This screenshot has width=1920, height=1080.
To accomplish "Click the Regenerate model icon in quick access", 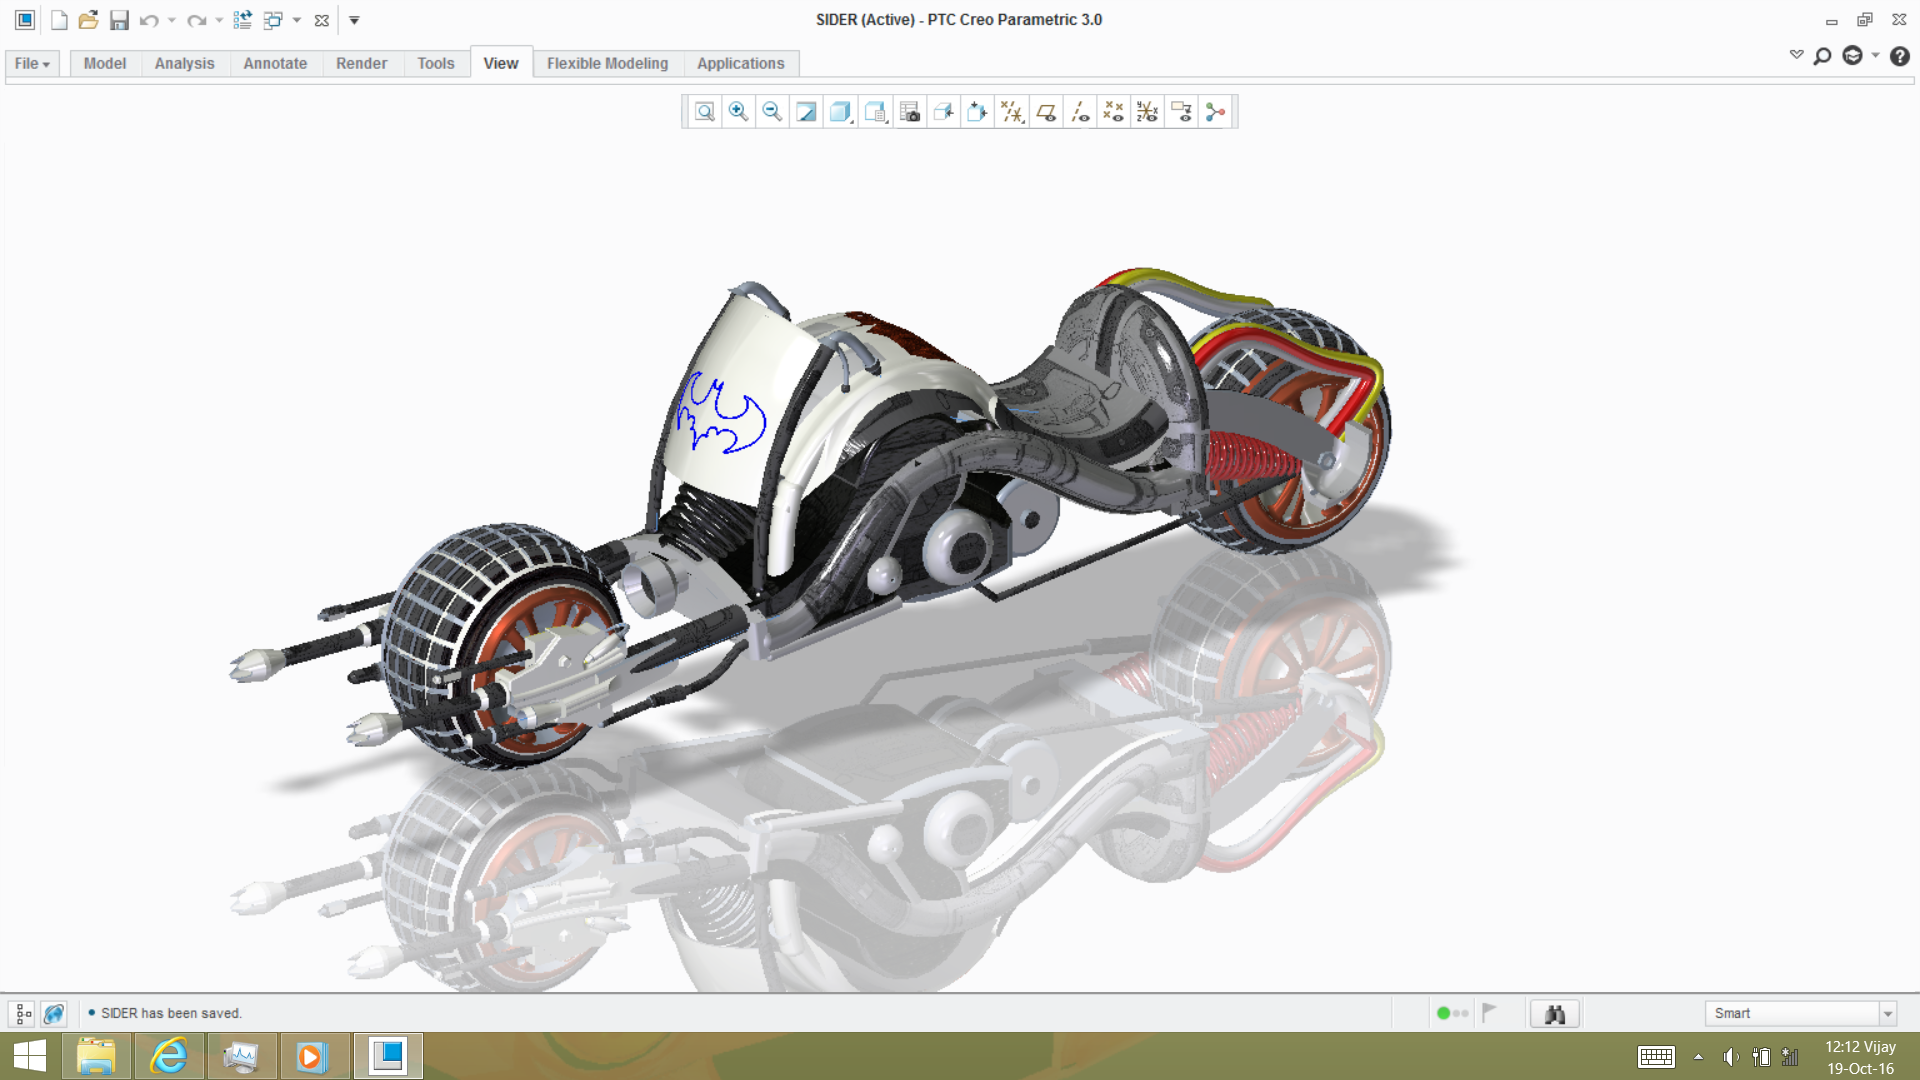I will pos(242,20).
